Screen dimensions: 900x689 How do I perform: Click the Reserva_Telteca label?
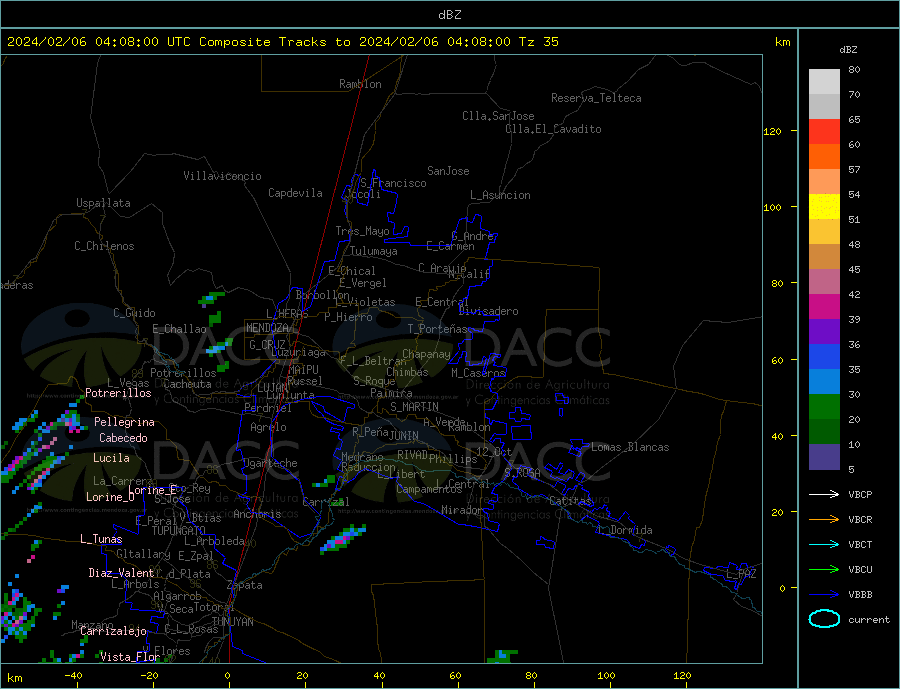click(x=596, y=98)
